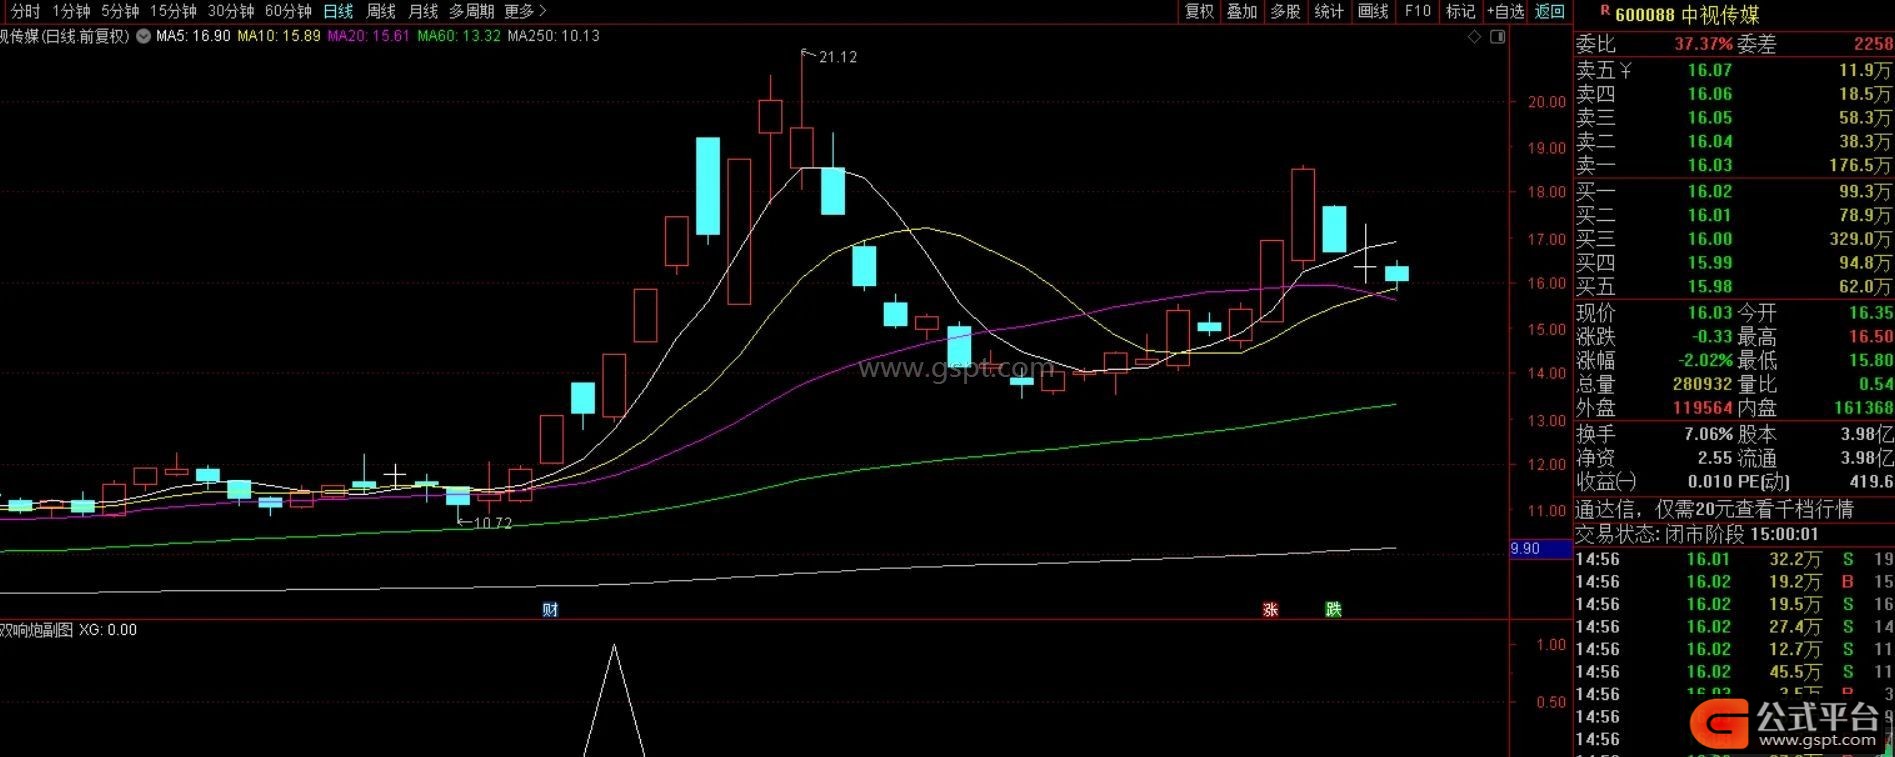The height and width of the screenshot is (757, 1895).
Task: Click the PE(动) value 419.6
Action: (x=1871, y=482)
